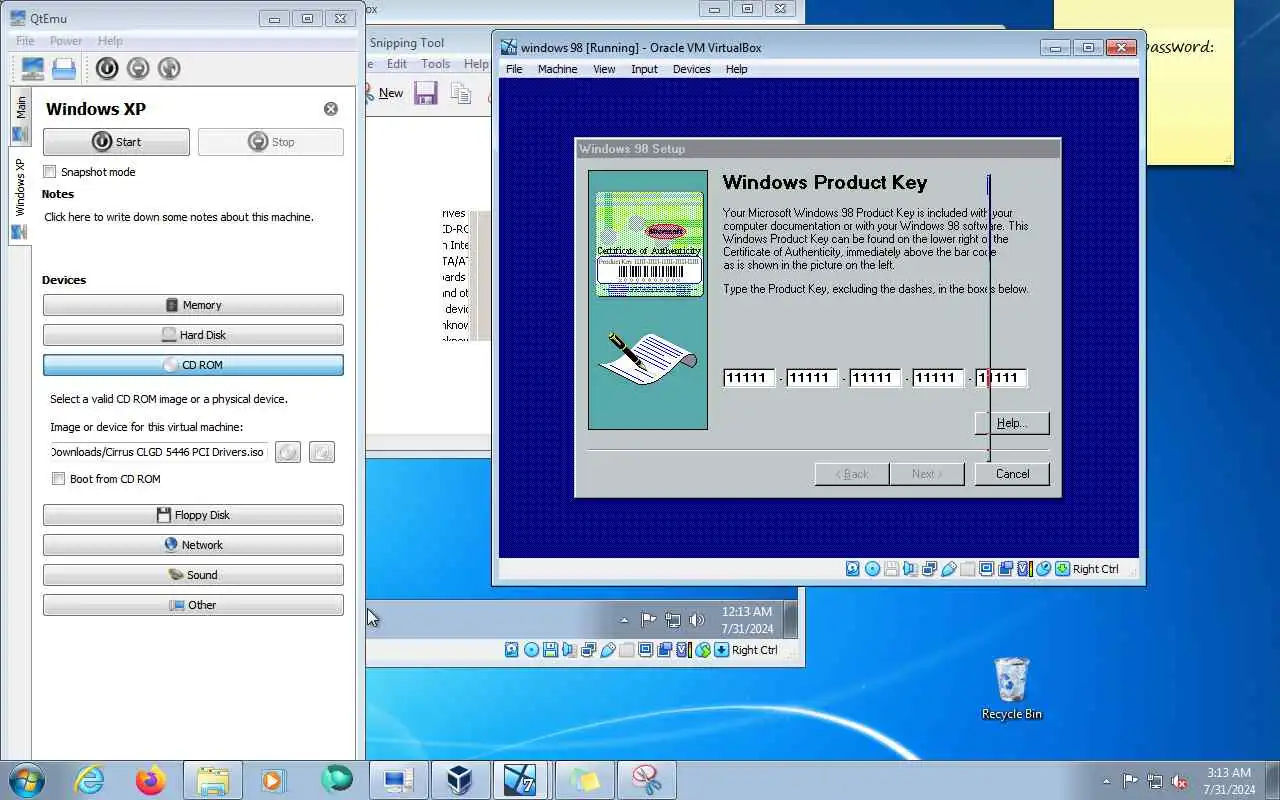Expand the Floppy Disk device section
The image size is (1280, 800).
[193, 515]
